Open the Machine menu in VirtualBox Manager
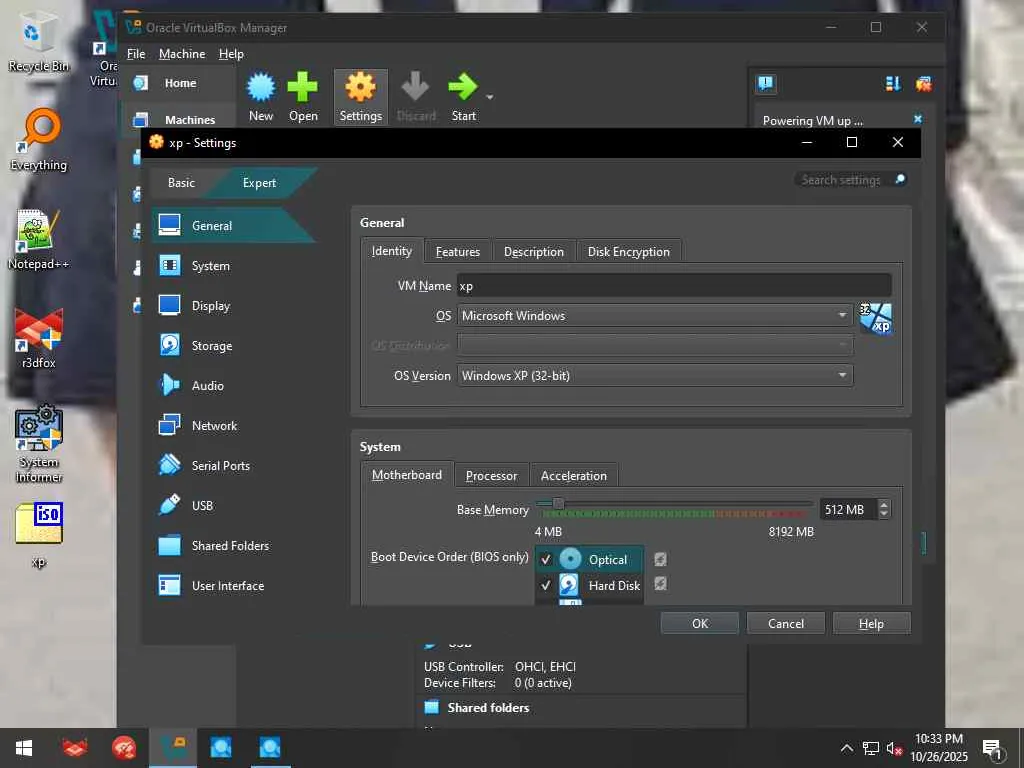 pyautogui.click(x=182, y=54)
